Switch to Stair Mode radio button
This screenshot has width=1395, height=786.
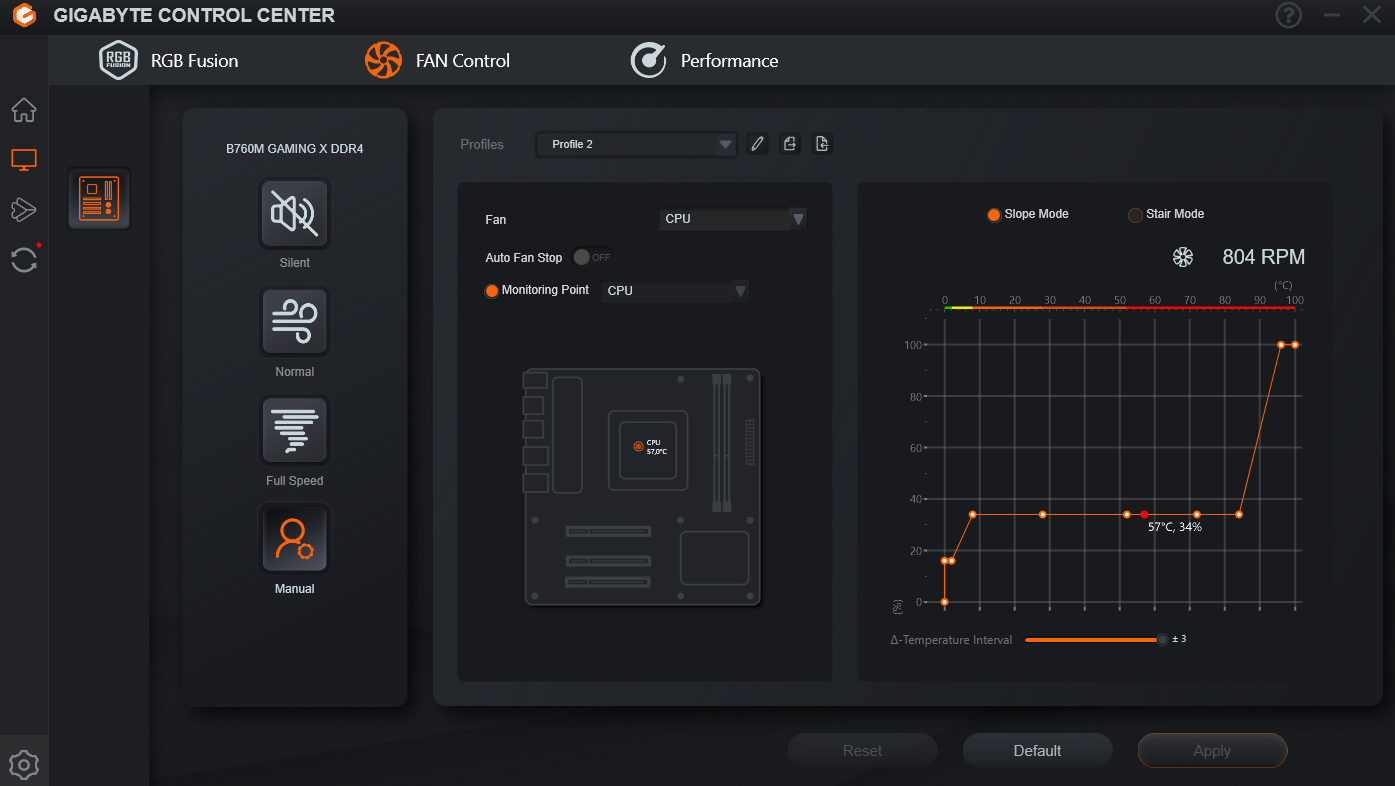[1135, 215]
